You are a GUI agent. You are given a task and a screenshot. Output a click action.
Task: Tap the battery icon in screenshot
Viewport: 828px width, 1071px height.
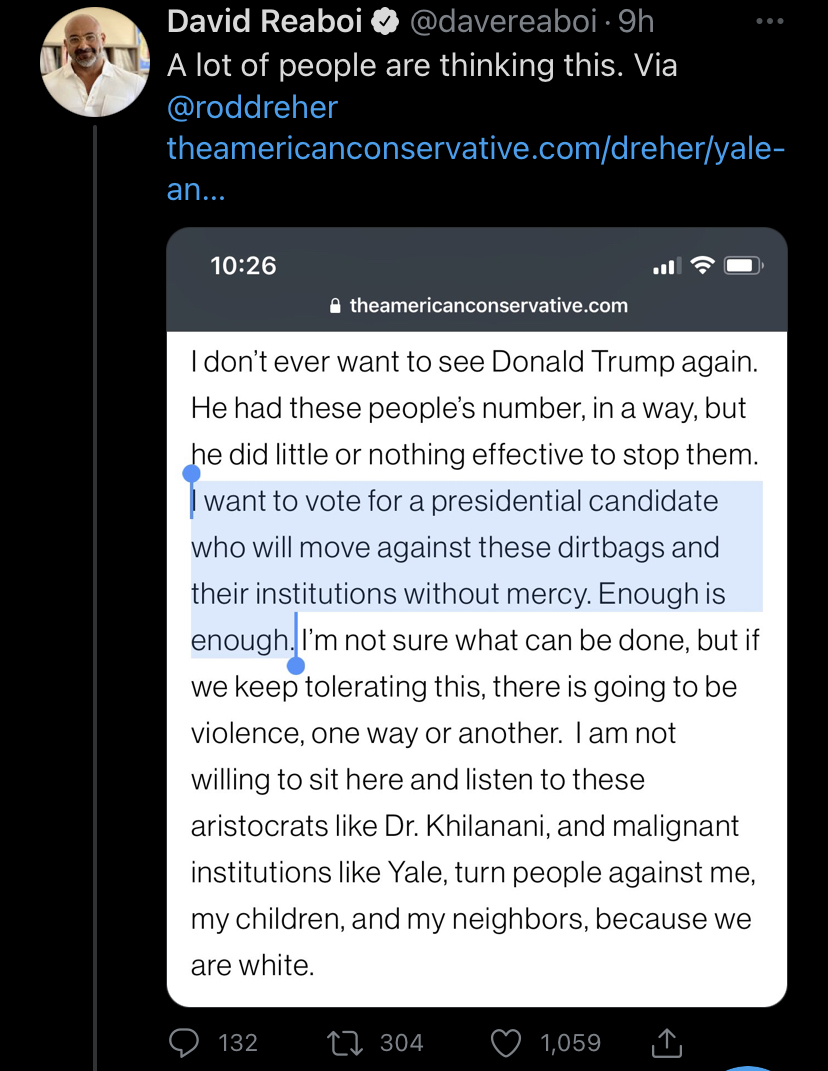coord(744,265)
